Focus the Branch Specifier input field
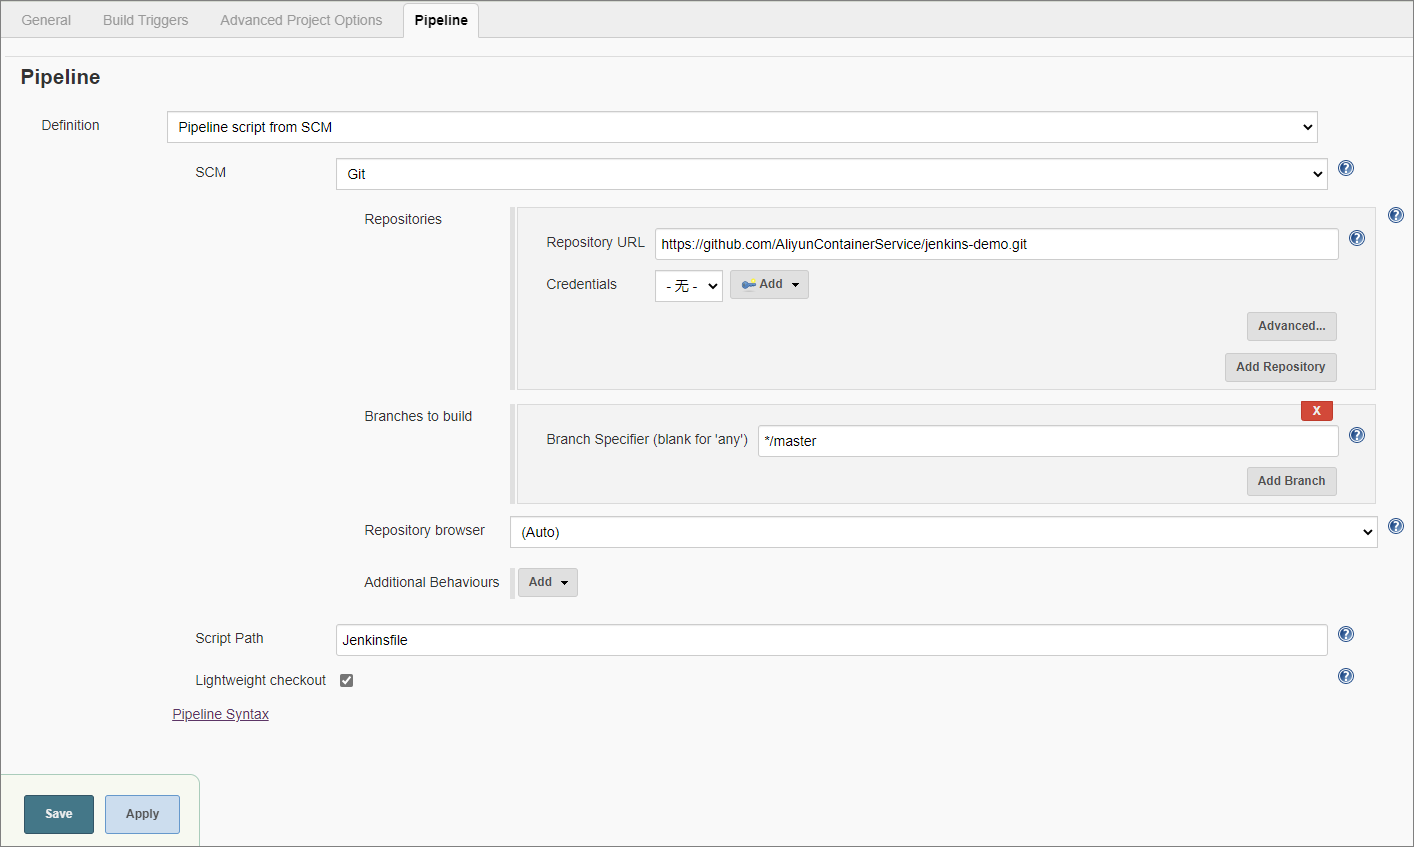This screenshot has height=847, width=1414. coord(1048,441)
